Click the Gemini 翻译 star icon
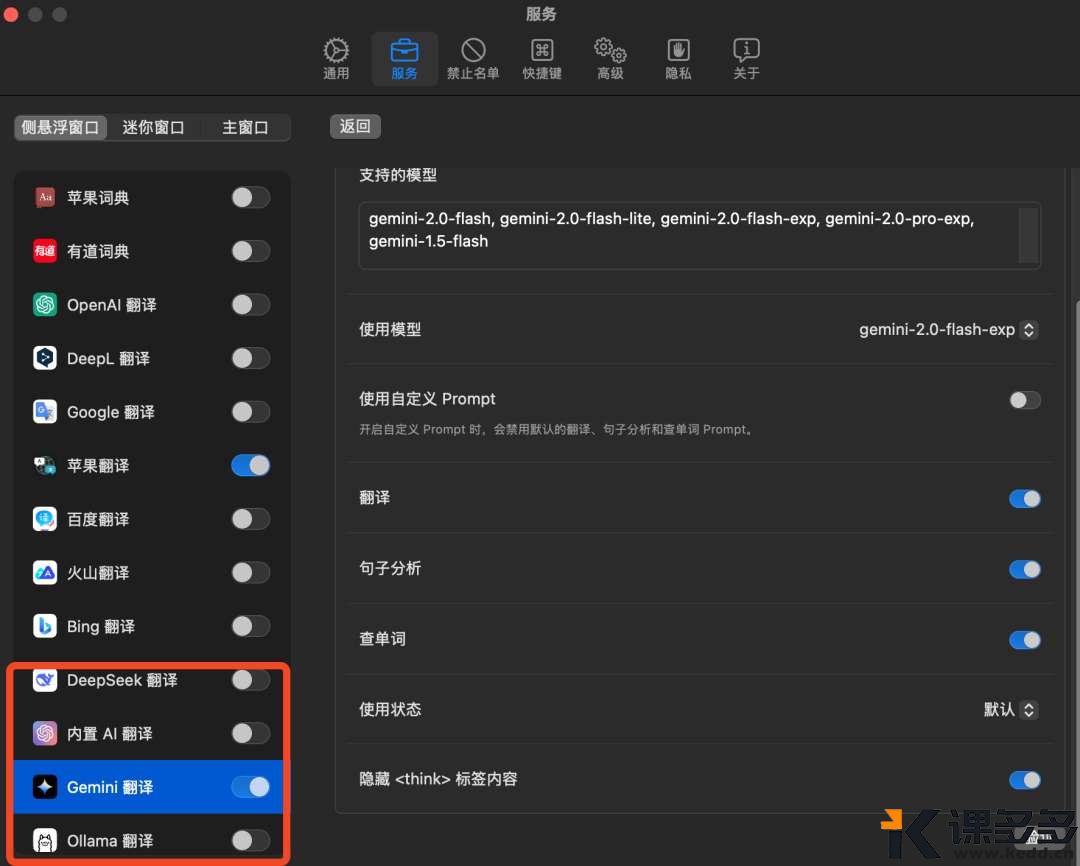The height and width of the screenshot is (866, 1080). pyautogui.click(x=45, y=787)
